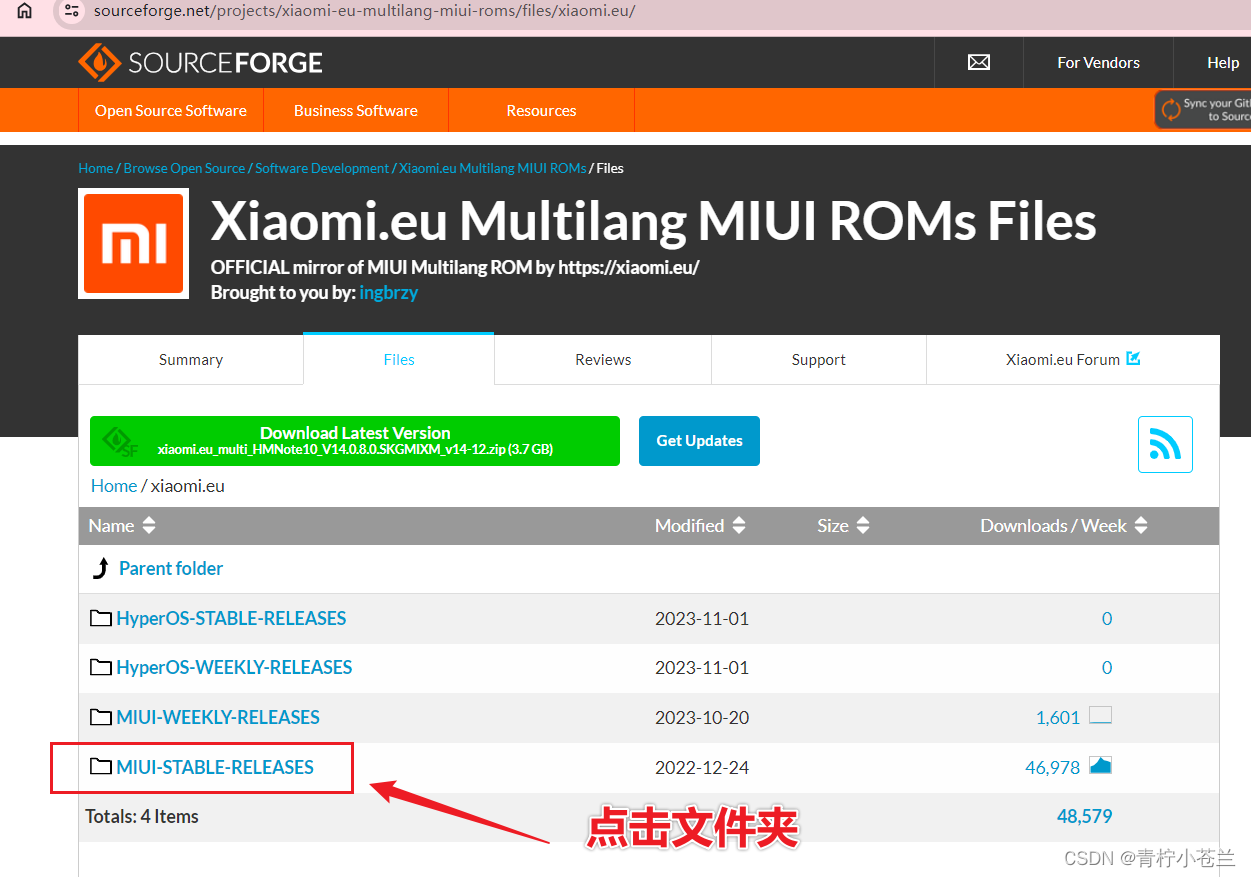Screen dimensions: 1251x877
Task: Sort by Size column arrows
Action: click(x=863, y=525)
